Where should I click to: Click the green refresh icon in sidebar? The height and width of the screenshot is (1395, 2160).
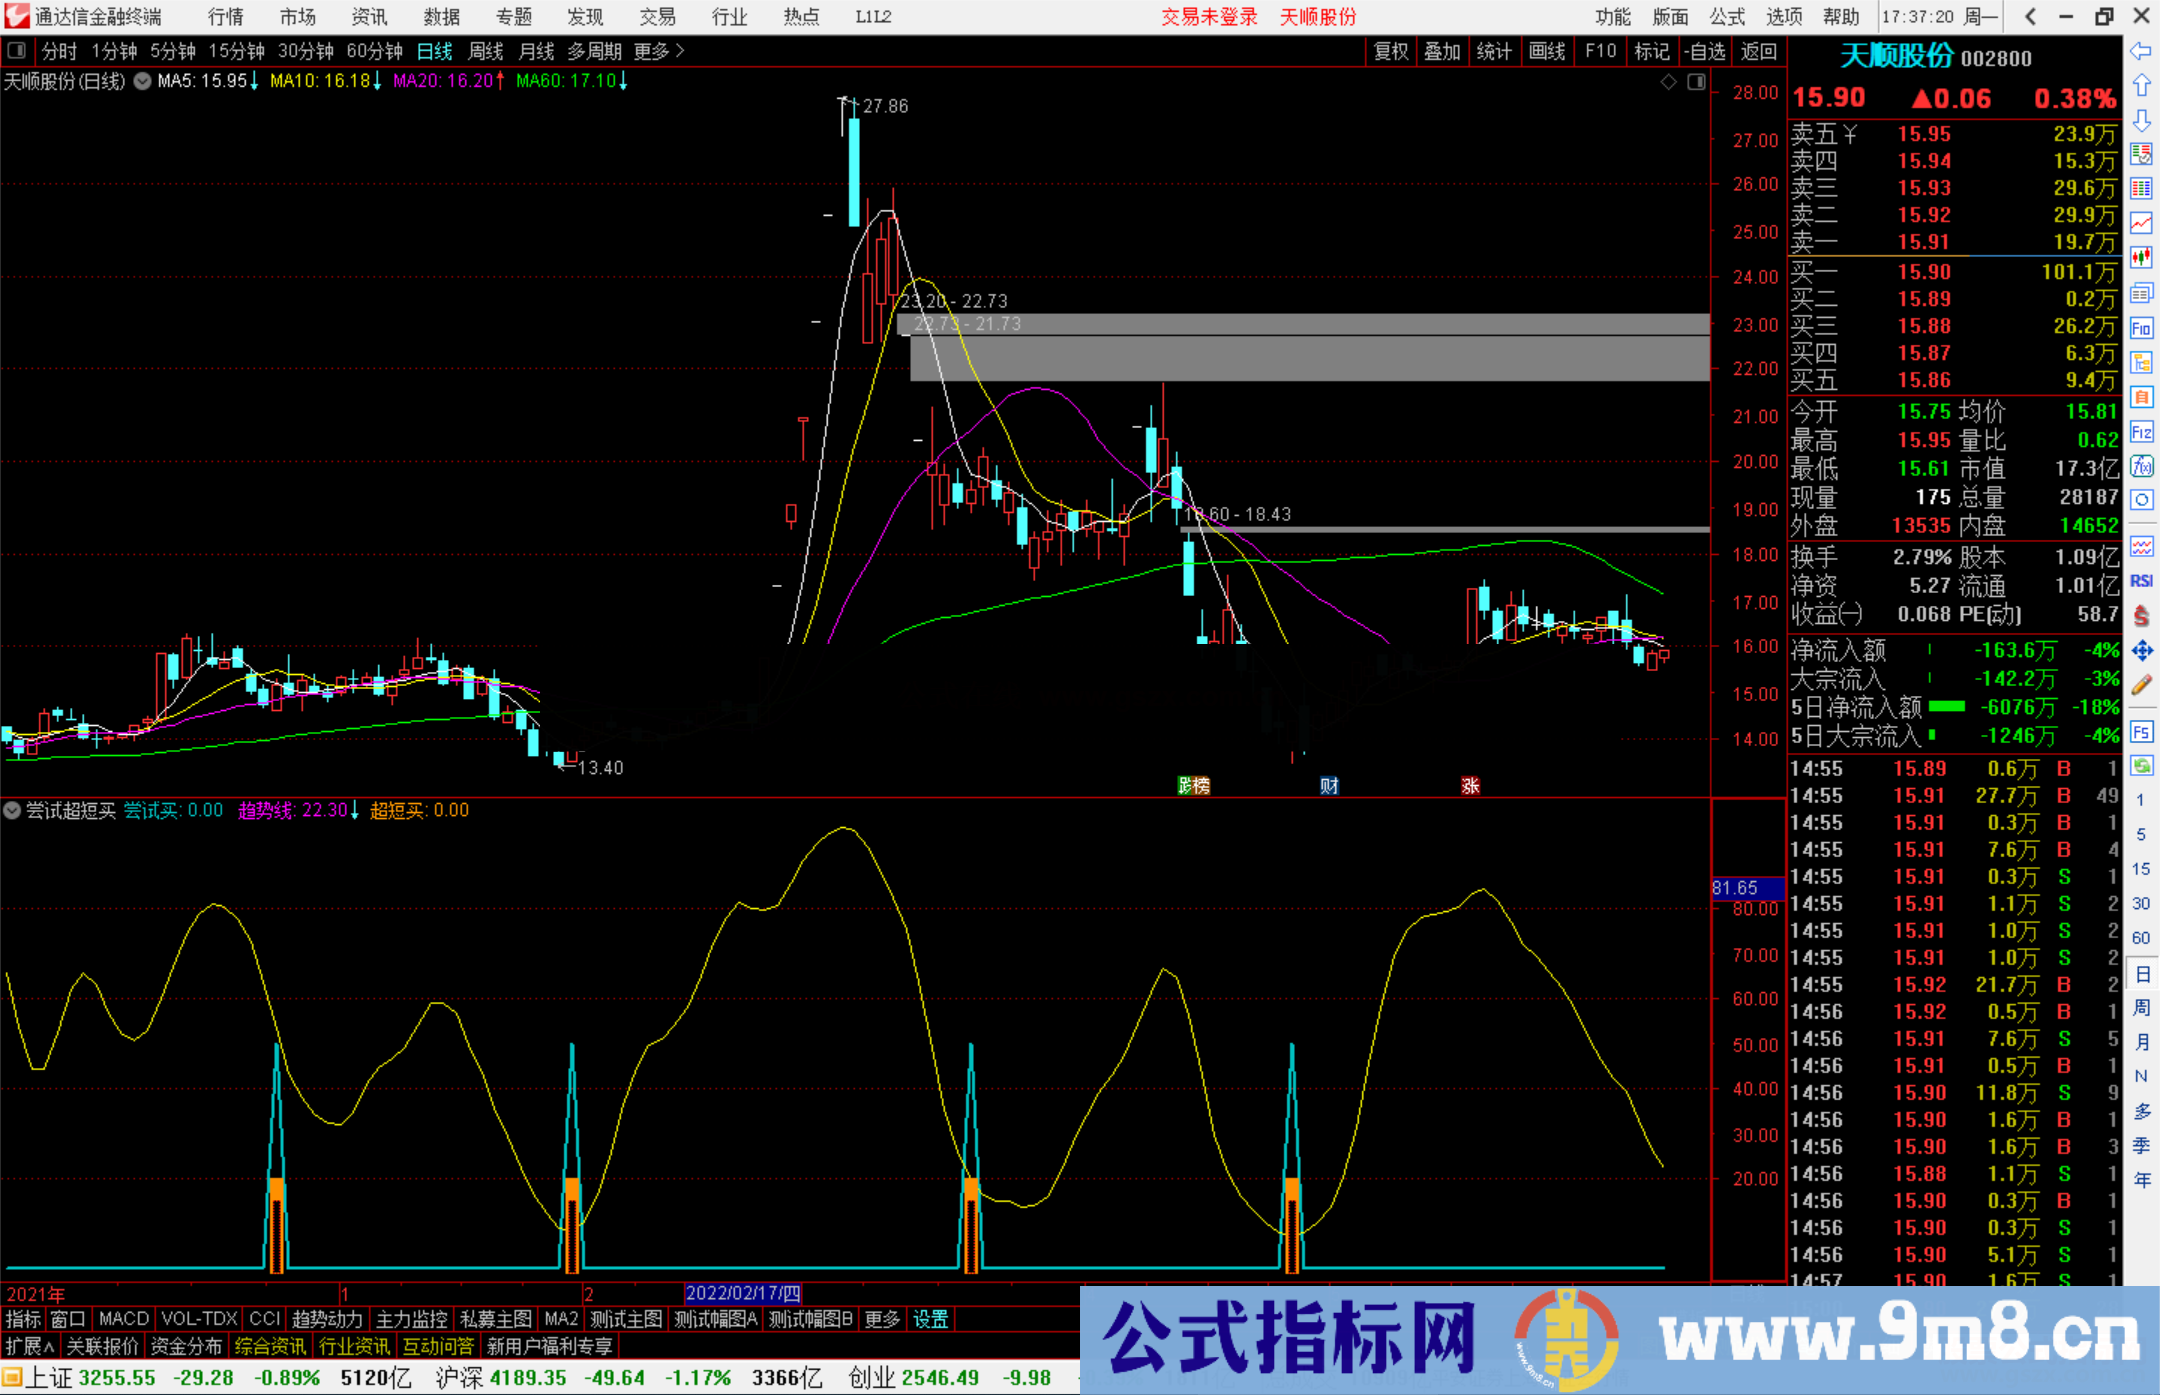(x=2141, y=766)
